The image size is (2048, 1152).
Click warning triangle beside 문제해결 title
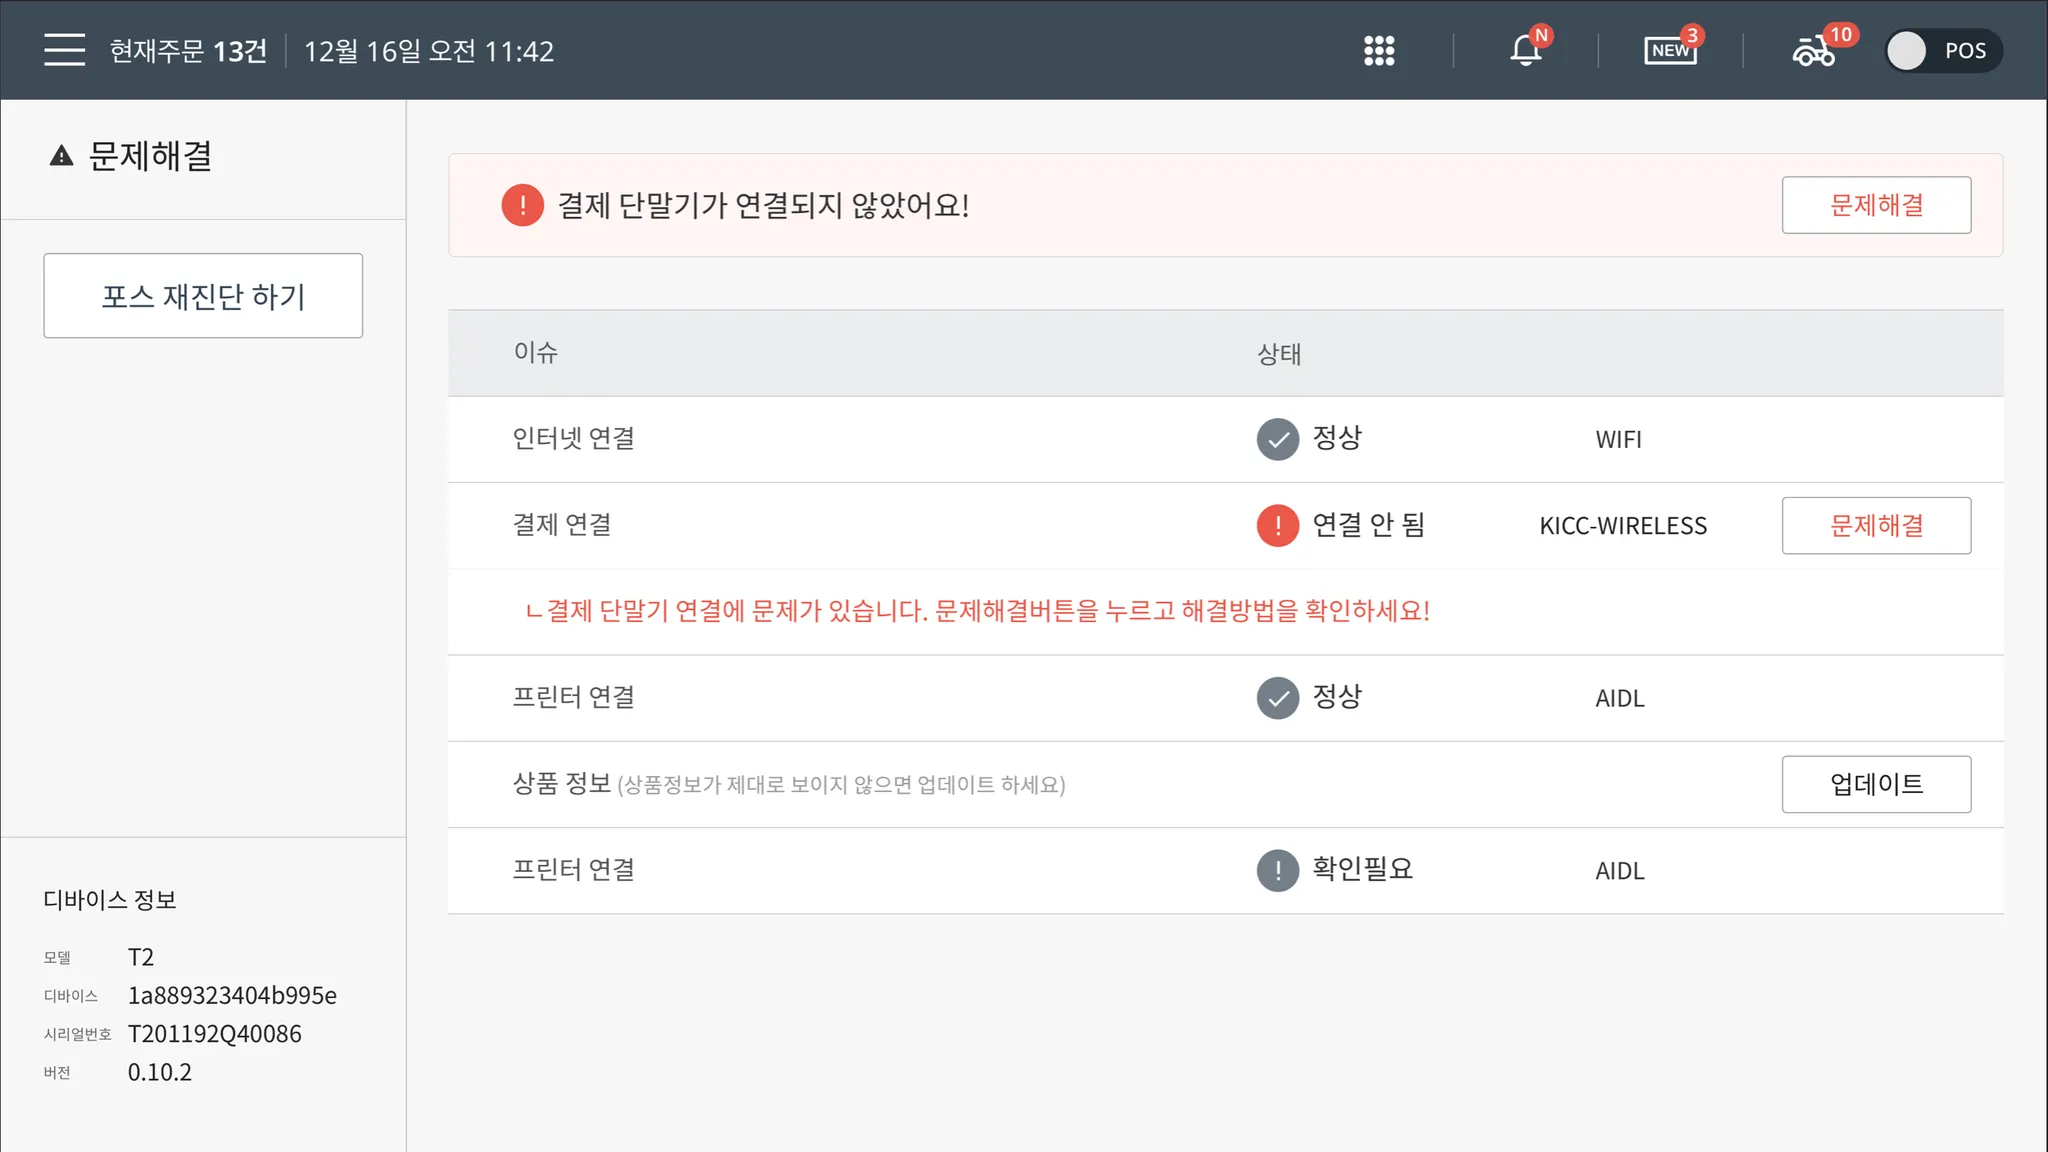61,156
